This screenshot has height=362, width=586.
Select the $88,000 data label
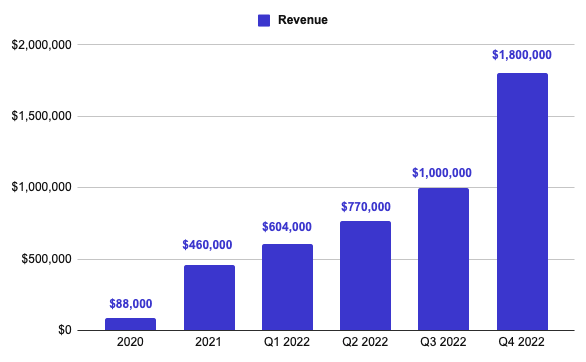pyautogui.click(x=131, y=304)
